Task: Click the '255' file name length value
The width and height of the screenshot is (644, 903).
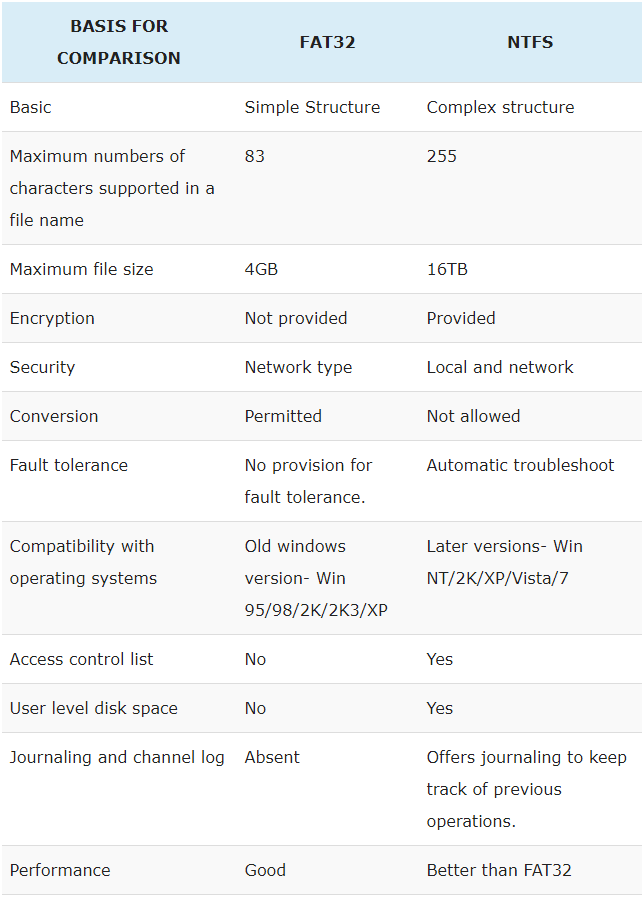Action: tap(441, 156)
